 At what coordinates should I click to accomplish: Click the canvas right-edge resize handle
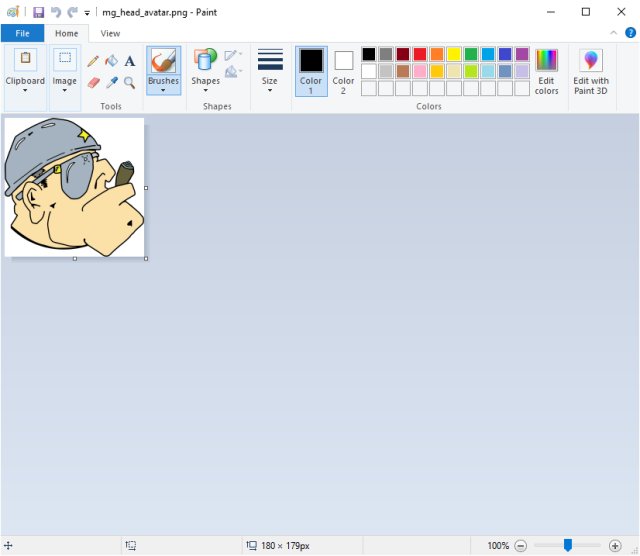click(146, 188)
